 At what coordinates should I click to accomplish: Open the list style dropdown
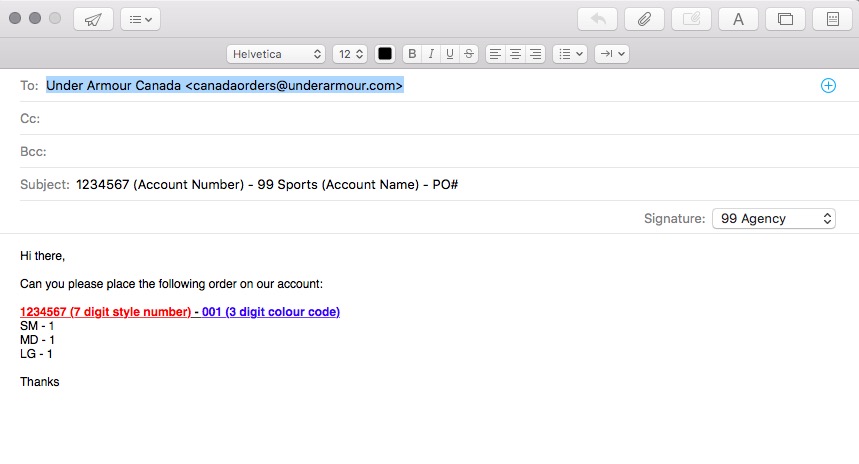click(570, 54)
